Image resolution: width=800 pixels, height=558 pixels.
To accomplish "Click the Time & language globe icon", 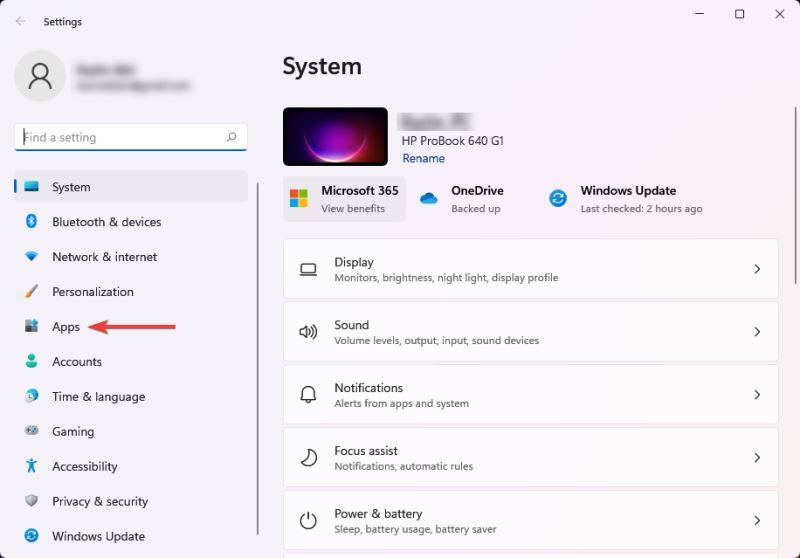I will (x=31, y=397).
